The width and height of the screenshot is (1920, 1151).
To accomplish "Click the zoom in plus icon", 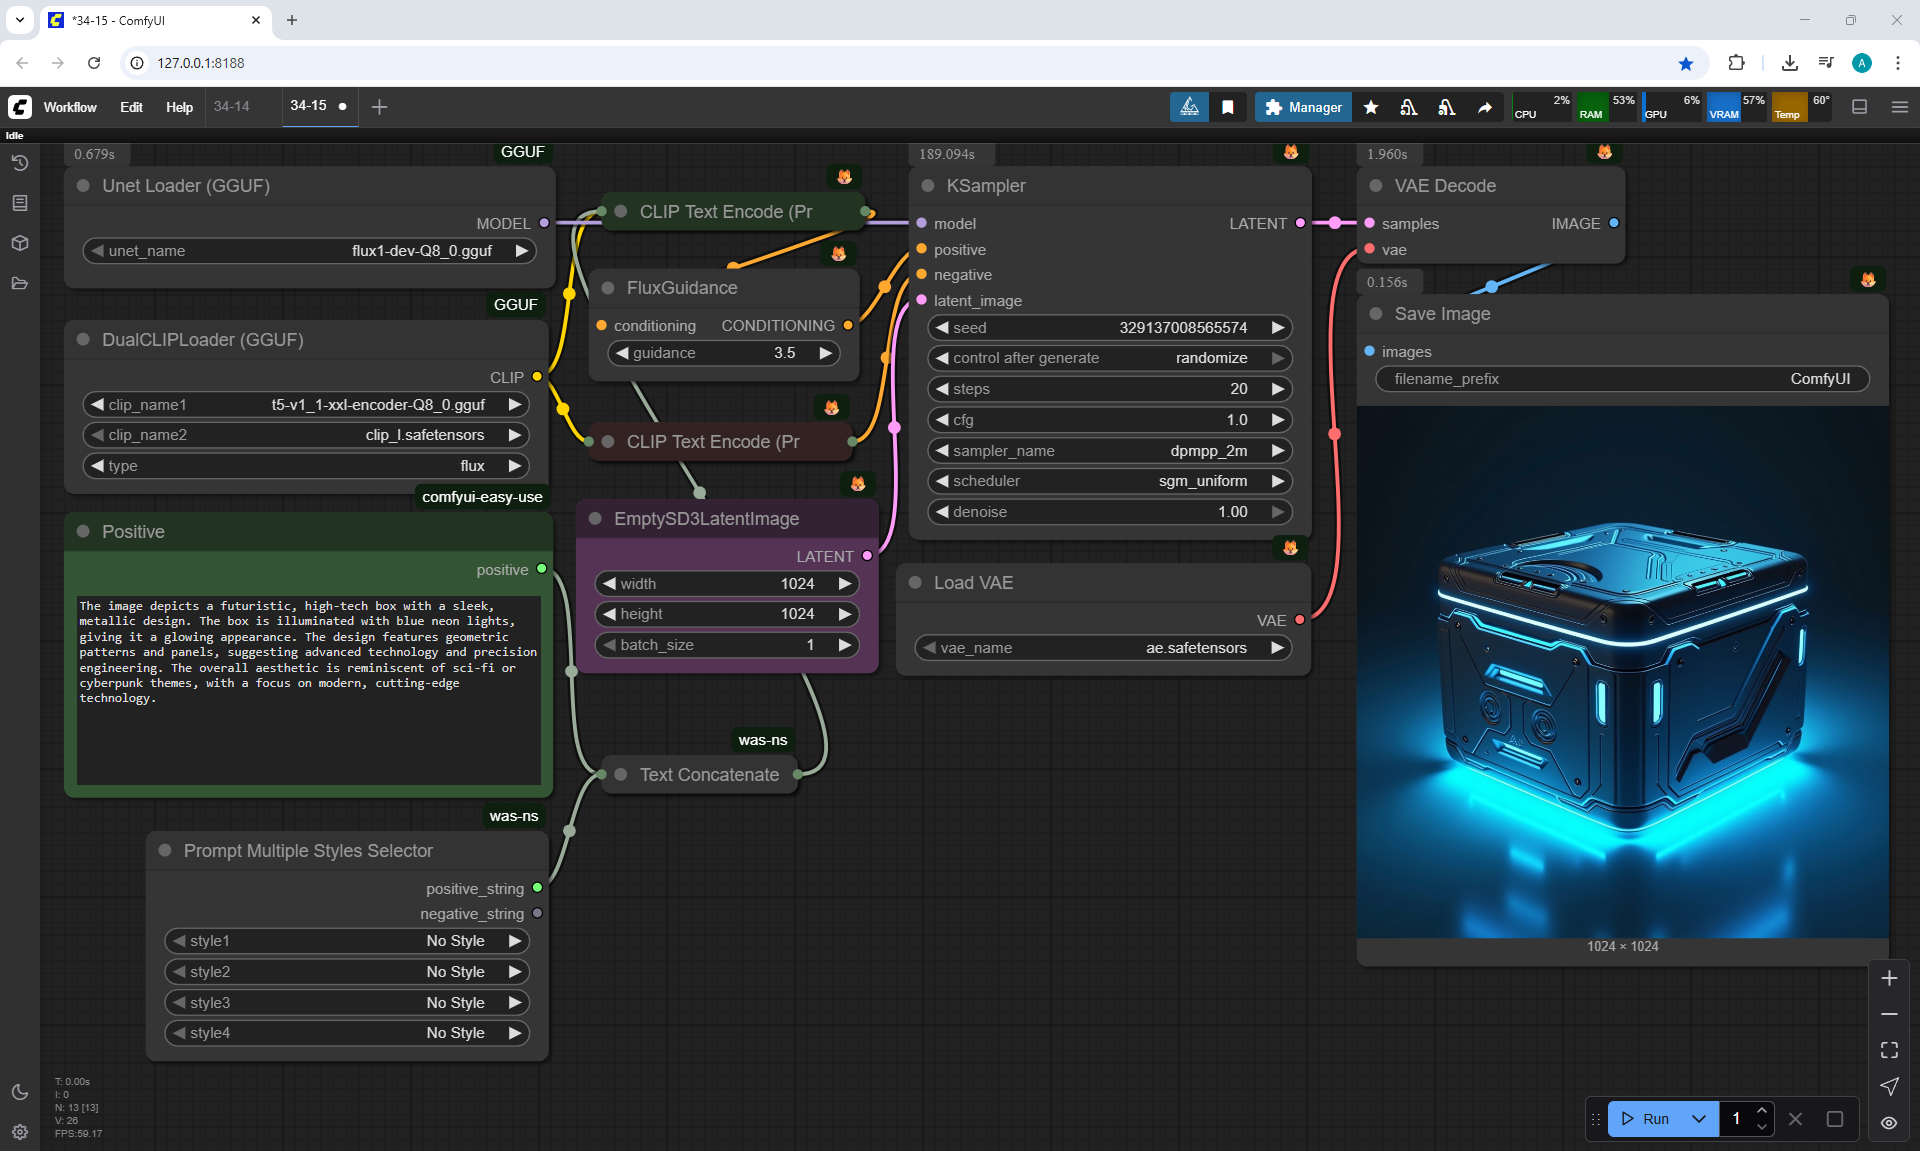I will click(x=1889, y=978).
